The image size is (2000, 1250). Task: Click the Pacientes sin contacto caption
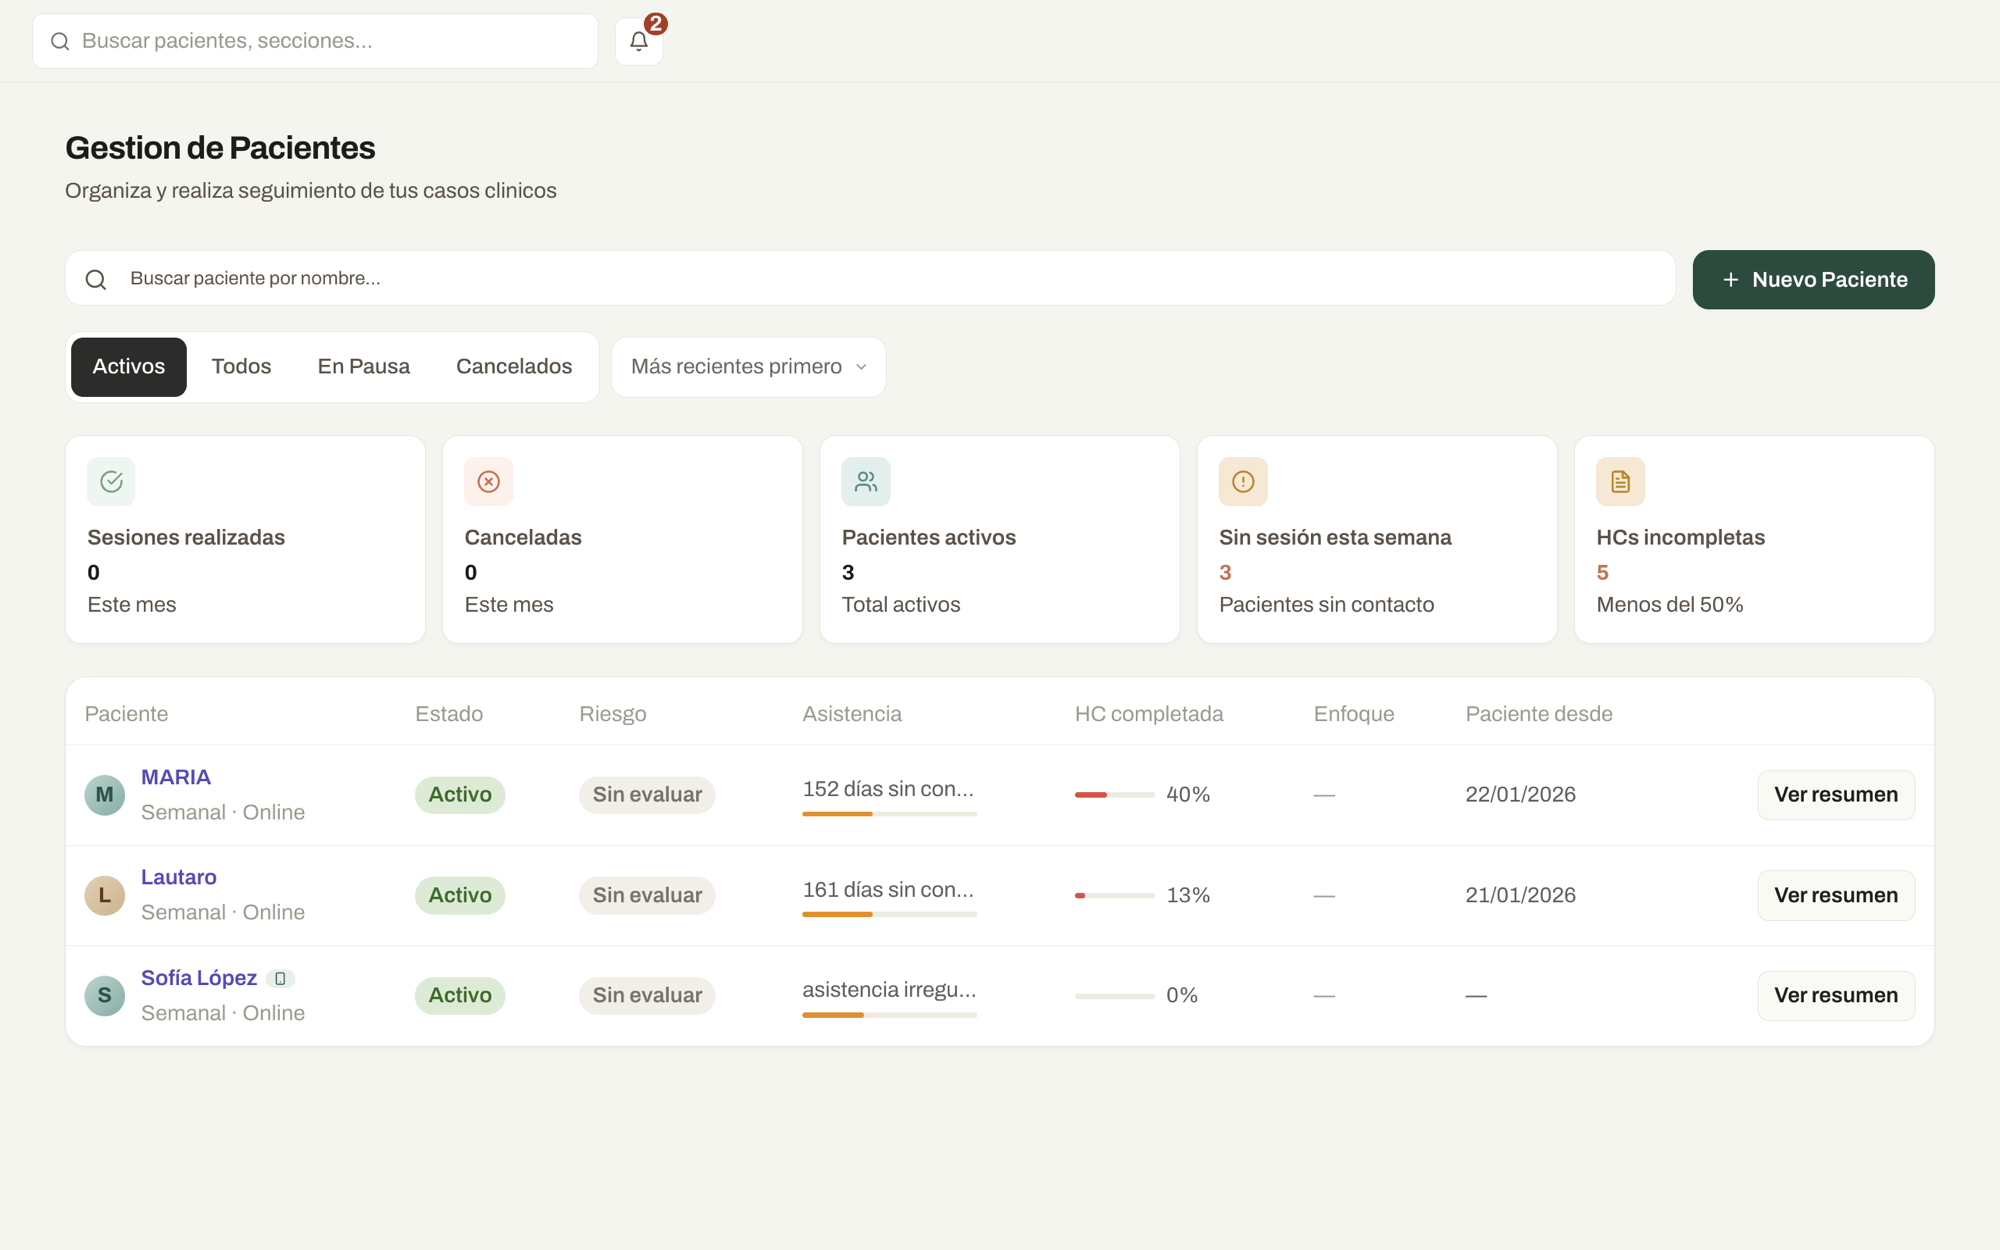tap(1326, 605)
